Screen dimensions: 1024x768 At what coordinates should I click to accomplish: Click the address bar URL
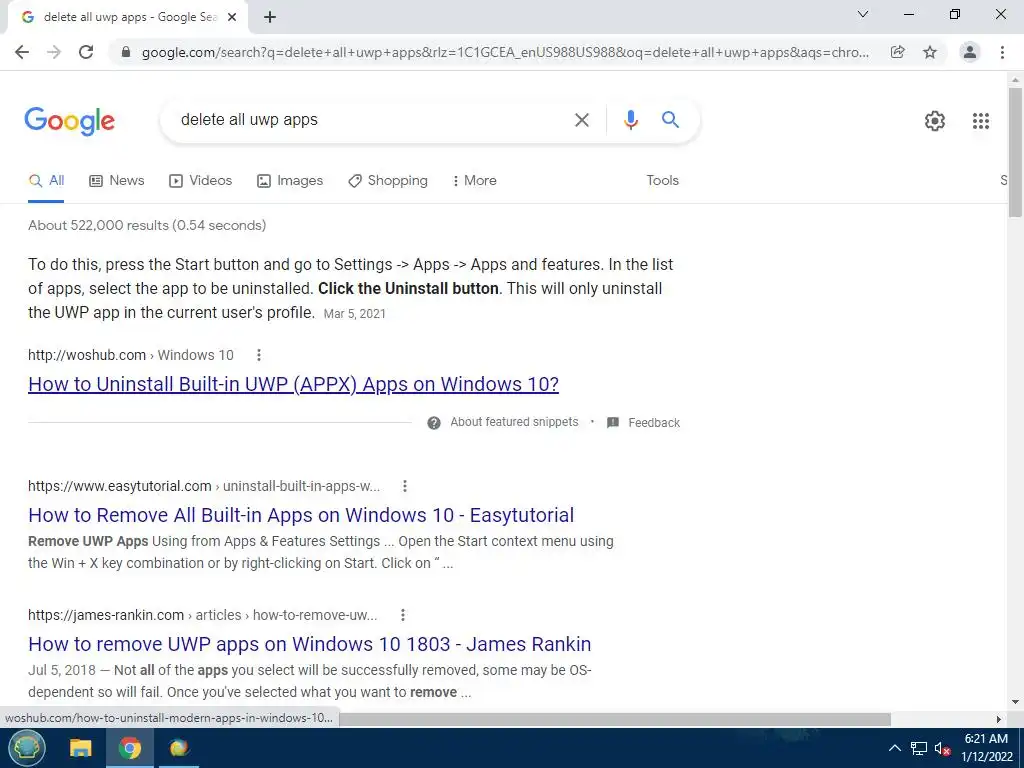pos(505,52)
